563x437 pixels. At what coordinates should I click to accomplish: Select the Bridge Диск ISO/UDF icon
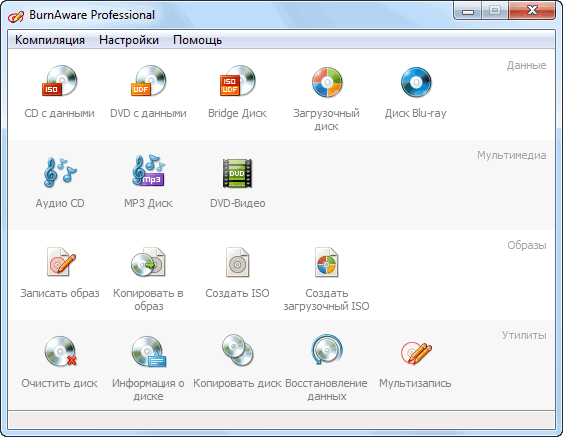coord(237,81)
